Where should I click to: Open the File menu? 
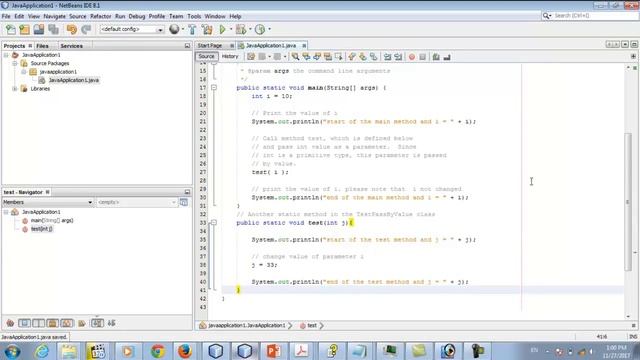coord(6,16)
